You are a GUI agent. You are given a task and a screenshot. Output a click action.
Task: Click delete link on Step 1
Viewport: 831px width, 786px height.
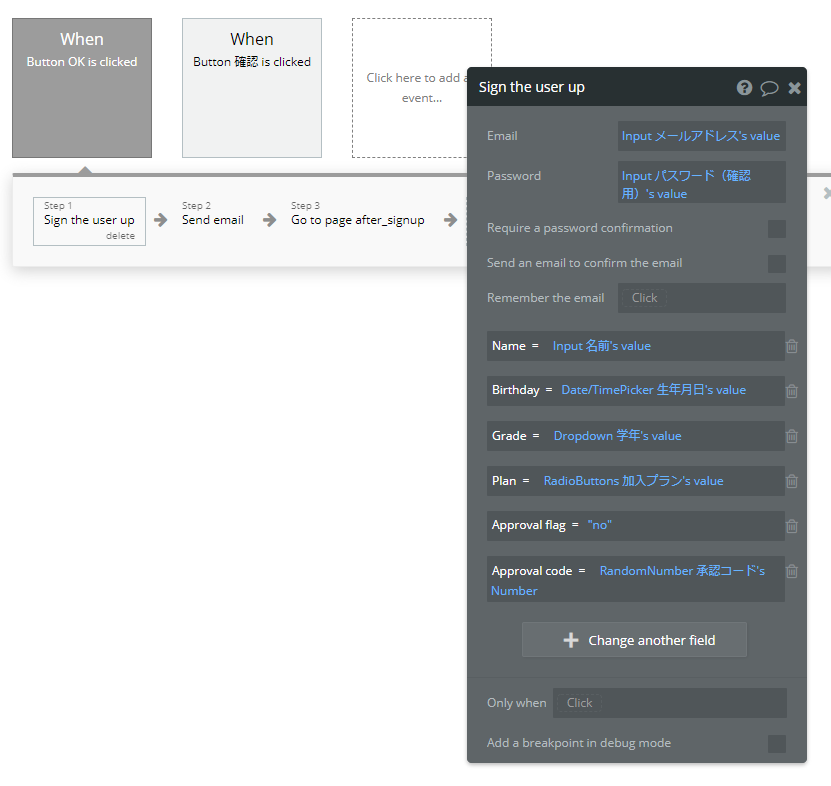coord(120,236)
